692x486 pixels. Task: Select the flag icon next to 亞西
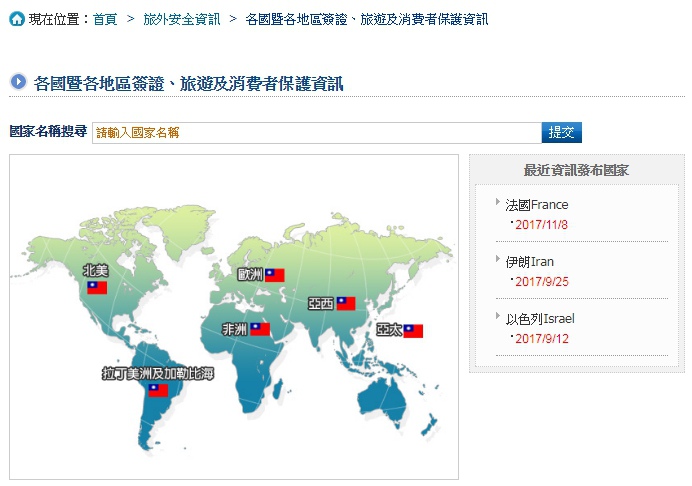click(x=346, y=303)
